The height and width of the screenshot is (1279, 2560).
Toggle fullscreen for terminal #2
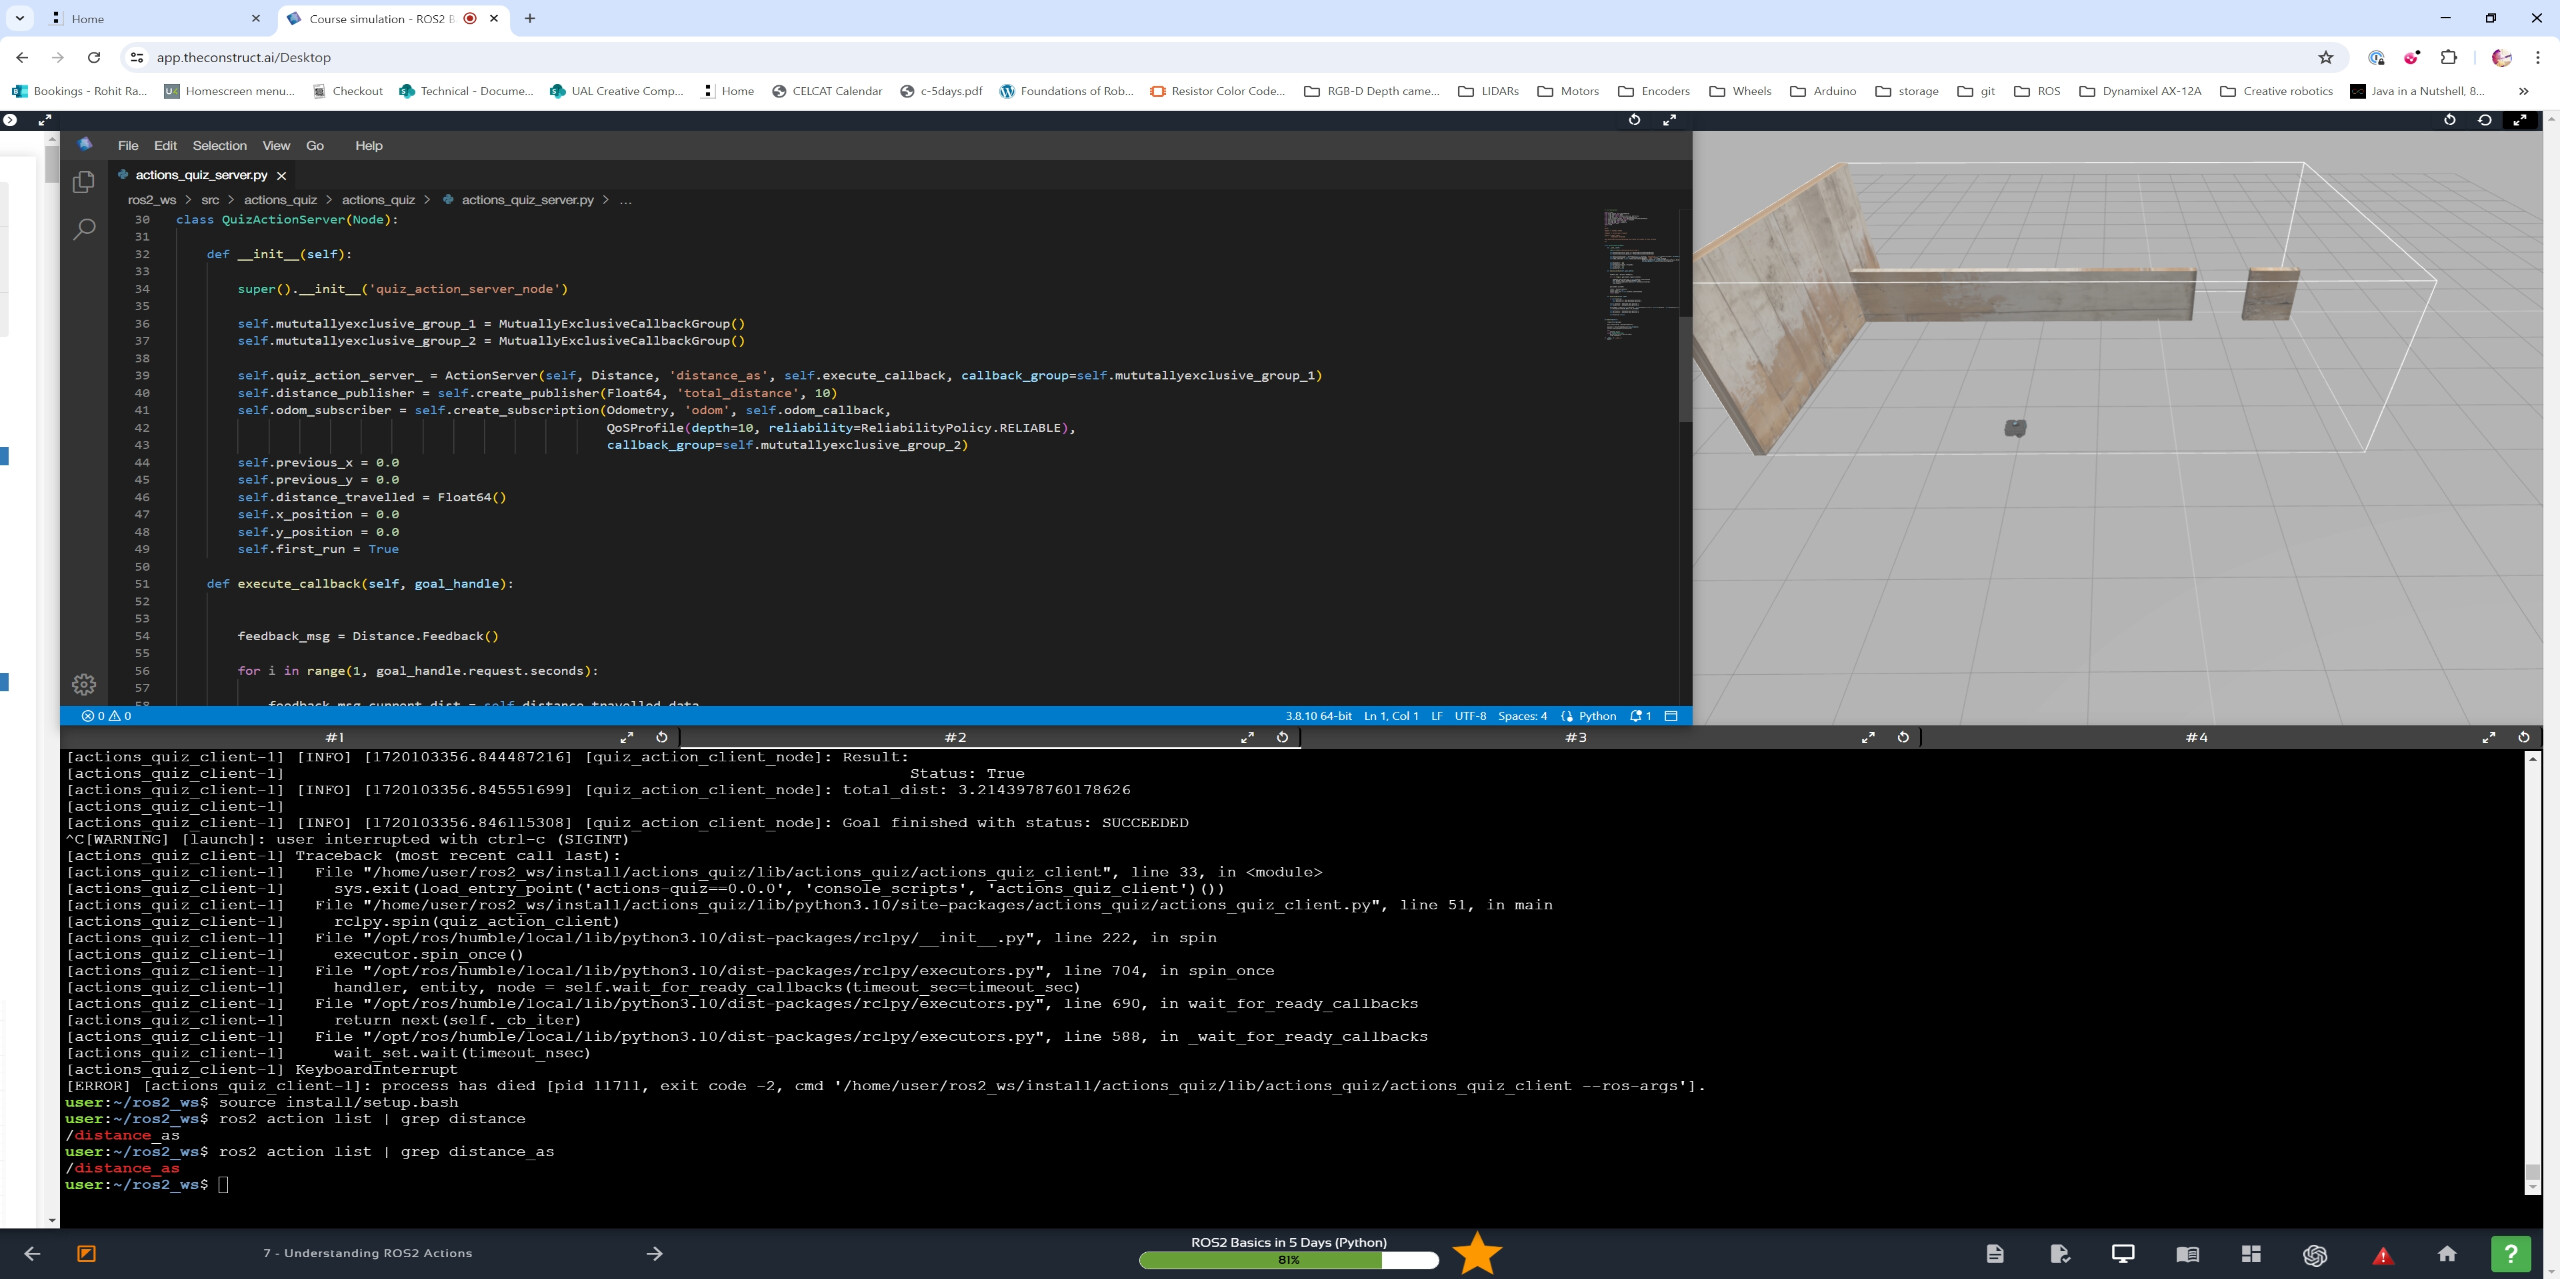point(1247,737)
